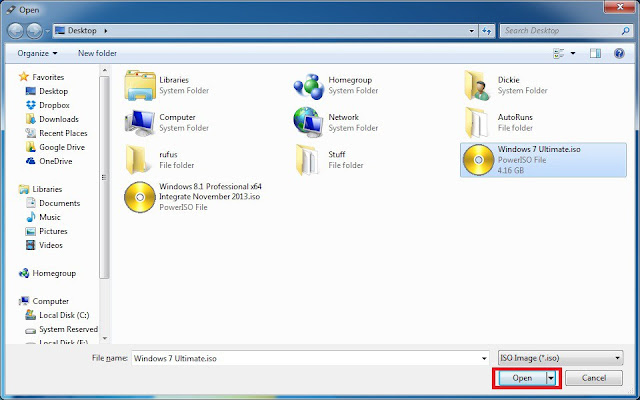This screenshot has height=400, width=640.
Task: Select Local Disk (C:) in sidebar
Action: pyautogui.click(x=57, y=315)
